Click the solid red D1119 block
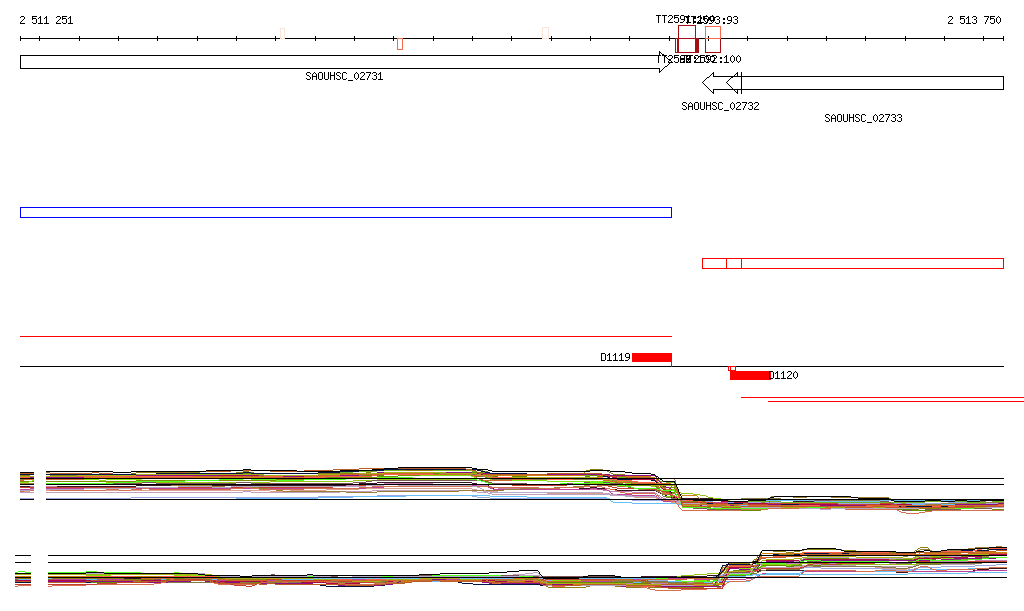 (x=652, y=357)
